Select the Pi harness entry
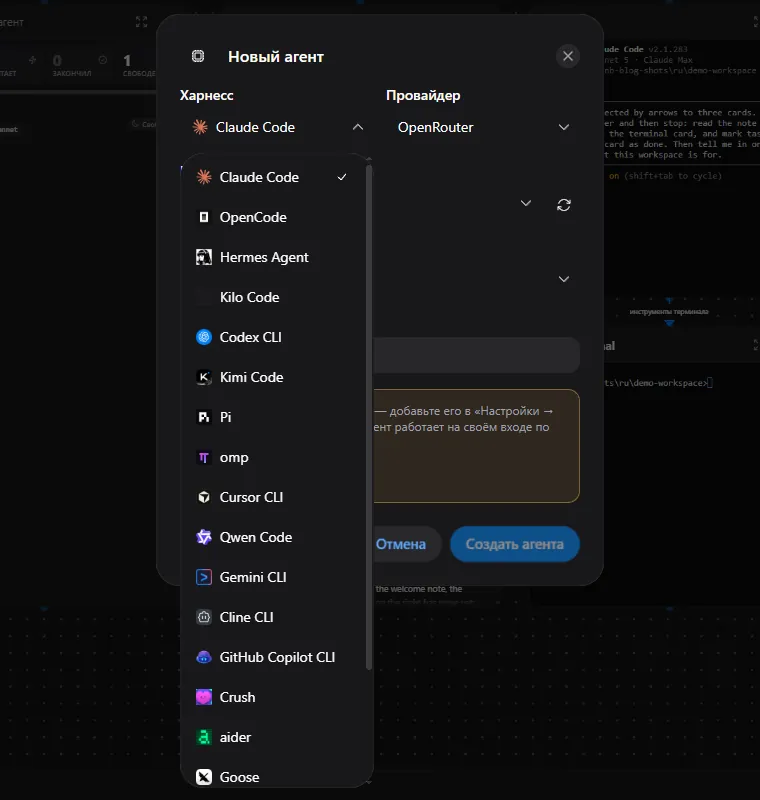 pyautogui.click(x=273, y=417)
